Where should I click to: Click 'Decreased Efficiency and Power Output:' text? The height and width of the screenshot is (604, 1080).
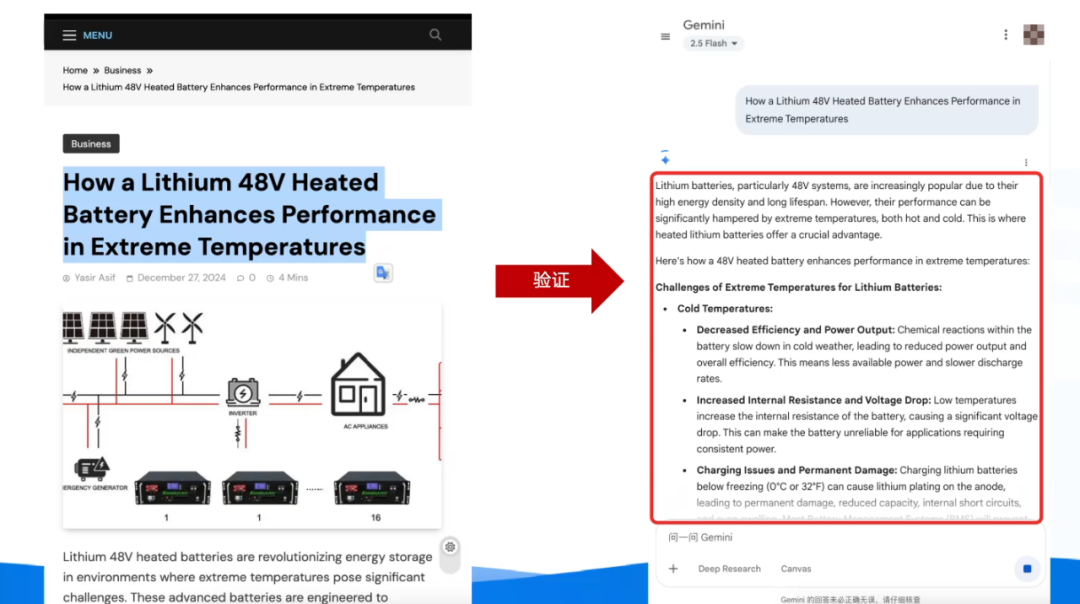[x=795, y=330]
